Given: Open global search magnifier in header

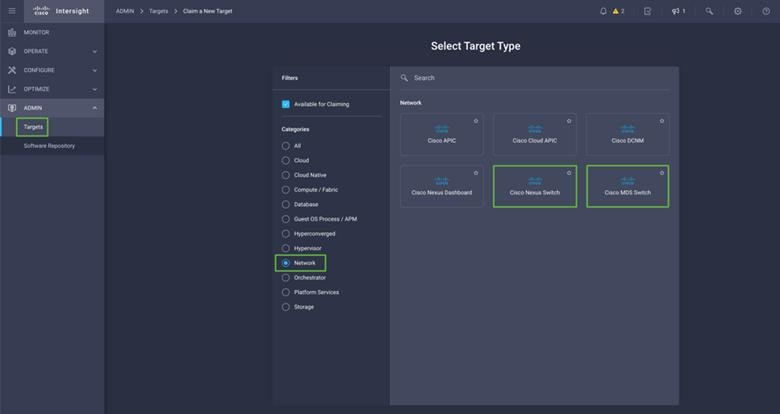Looking at the screenshot, I should coord(709,11).
